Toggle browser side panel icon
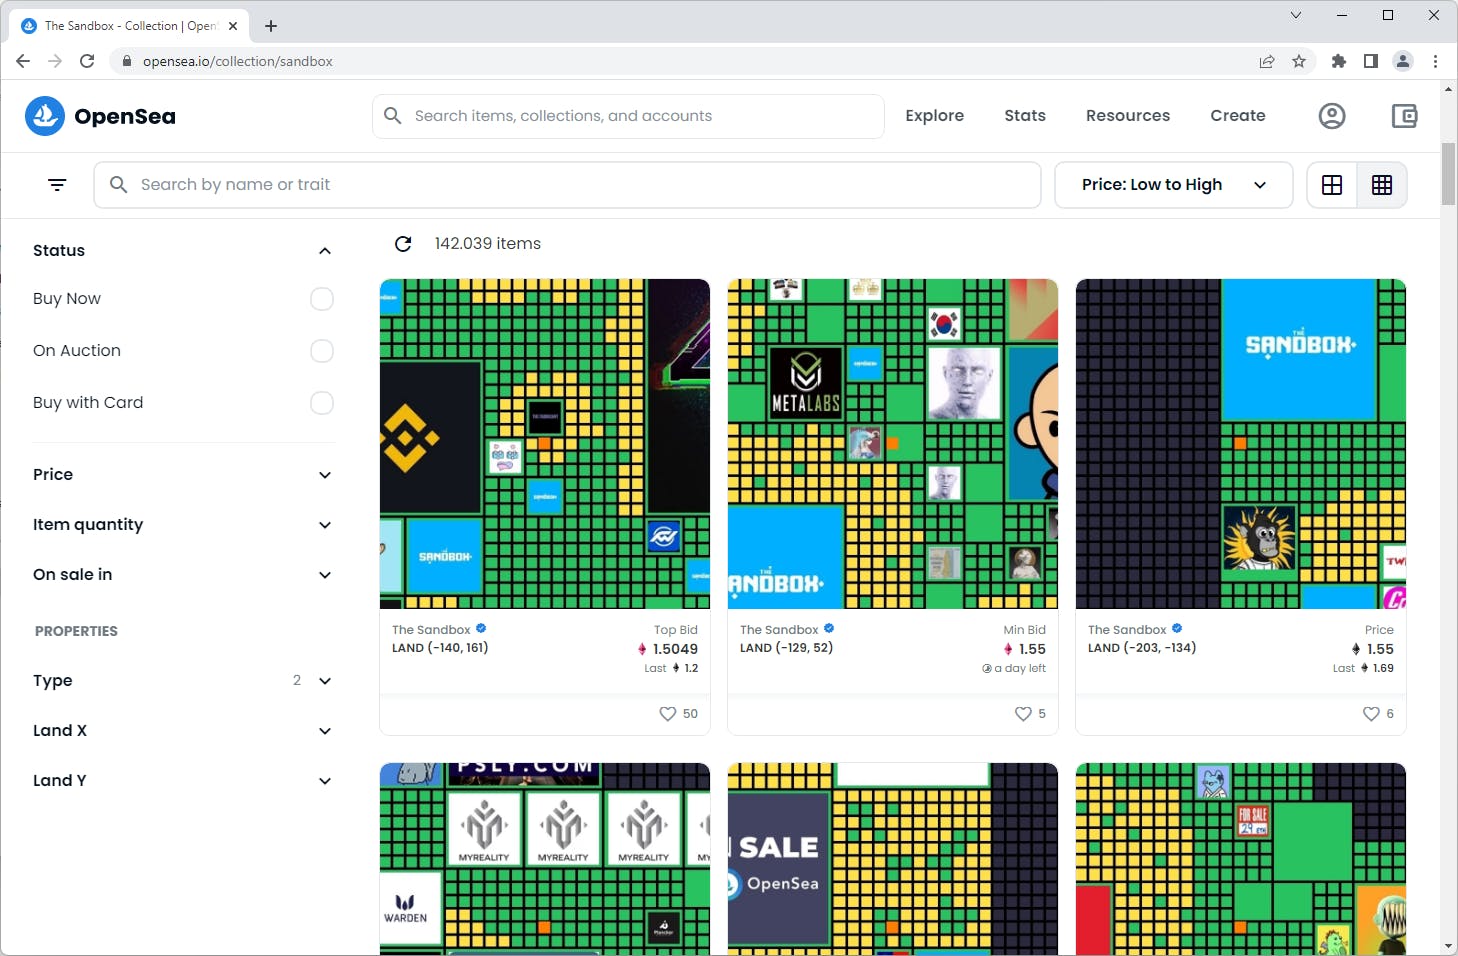Viewport: 1458px width, 956px height. click(x=1371, y=61)
